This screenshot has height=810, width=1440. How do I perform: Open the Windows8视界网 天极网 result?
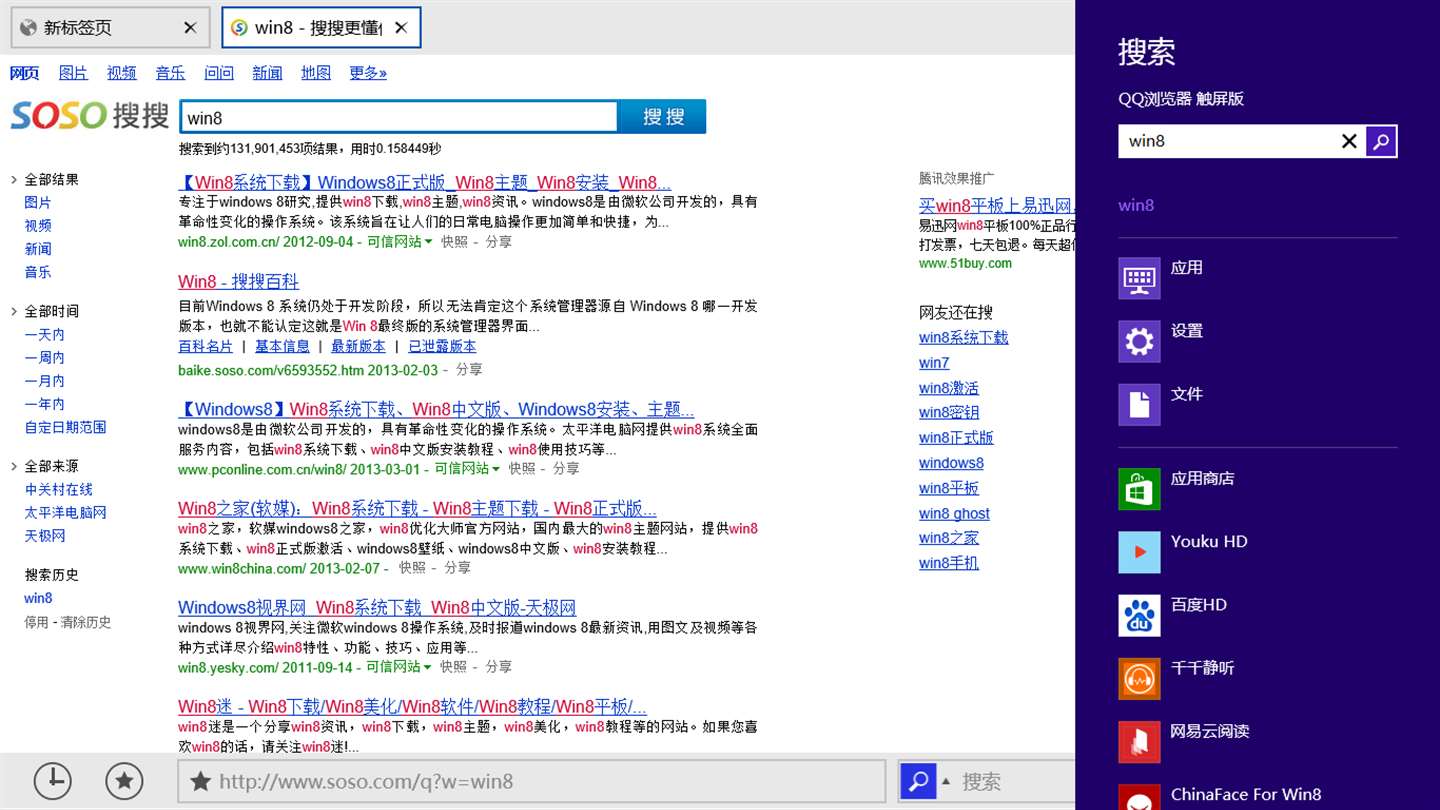click(377, 608)
